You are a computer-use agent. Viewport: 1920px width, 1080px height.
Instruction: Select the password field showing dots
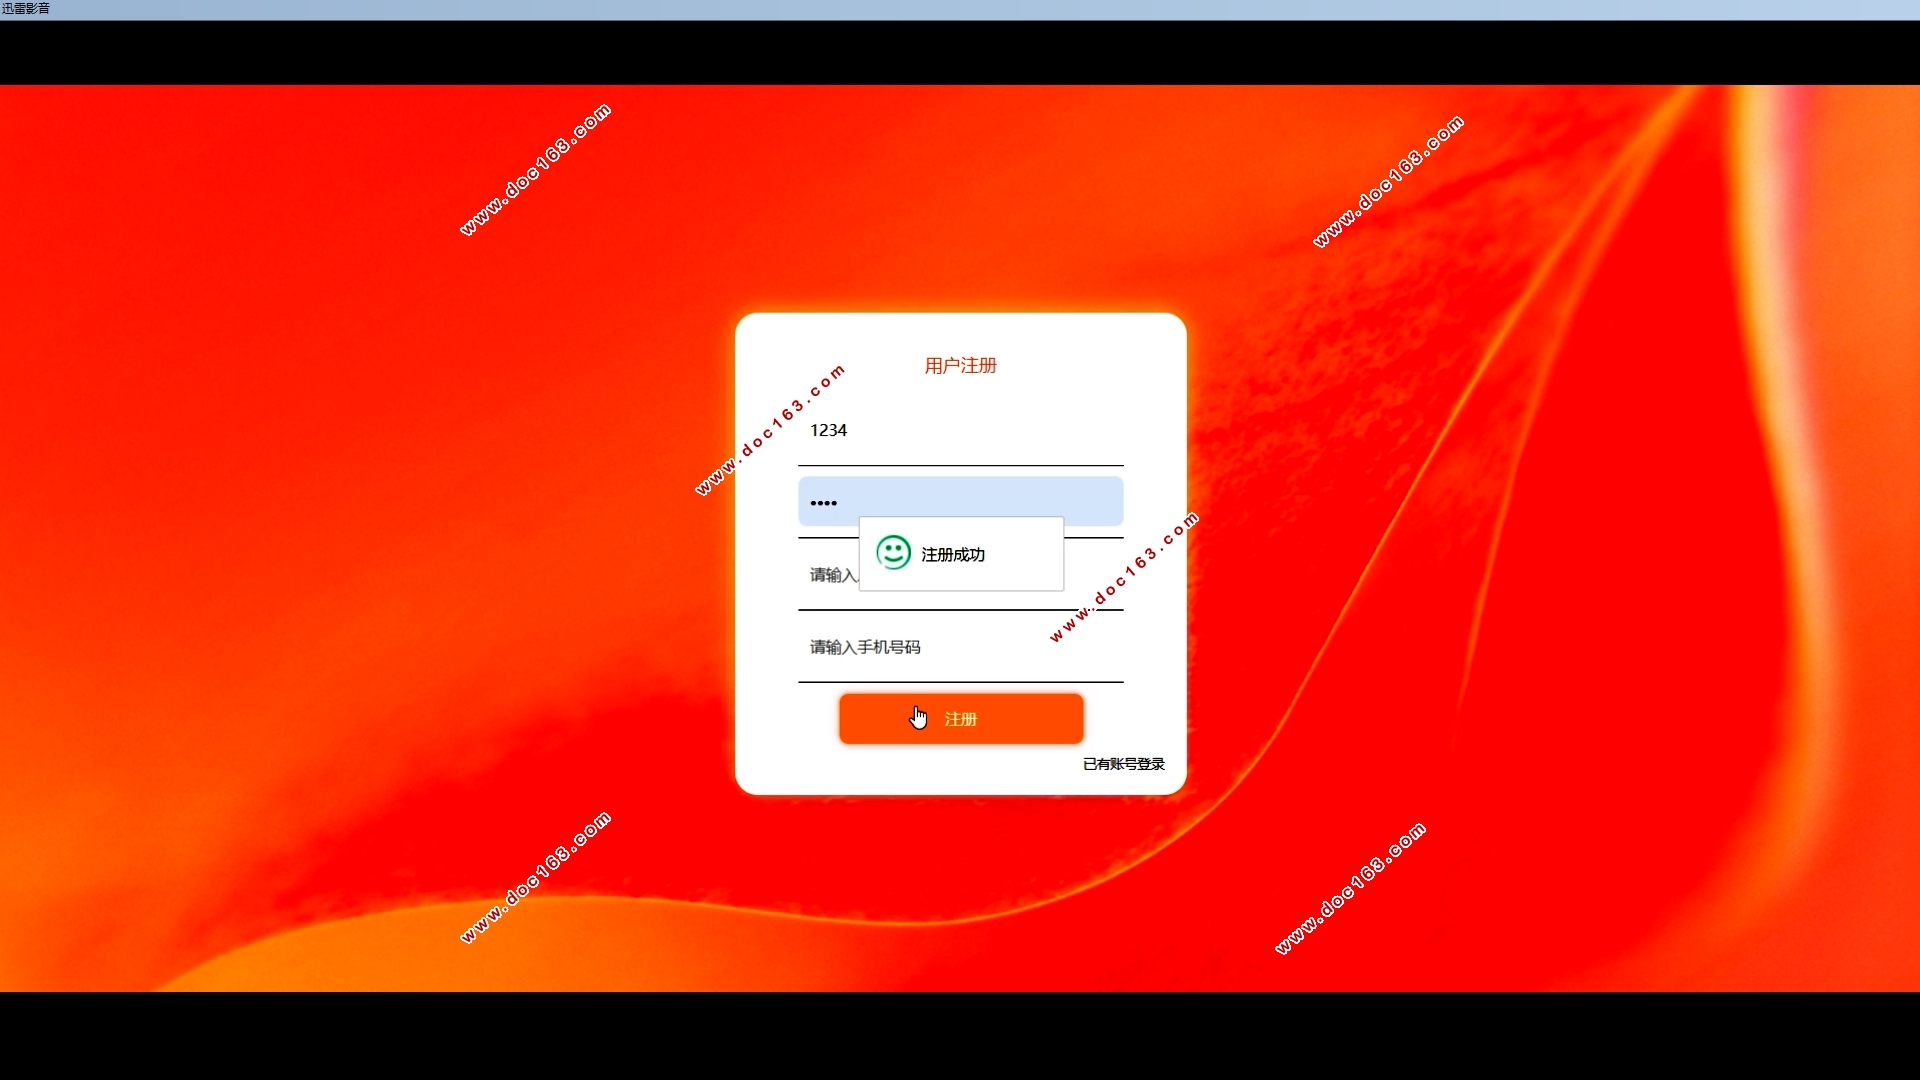click(961, 501)
